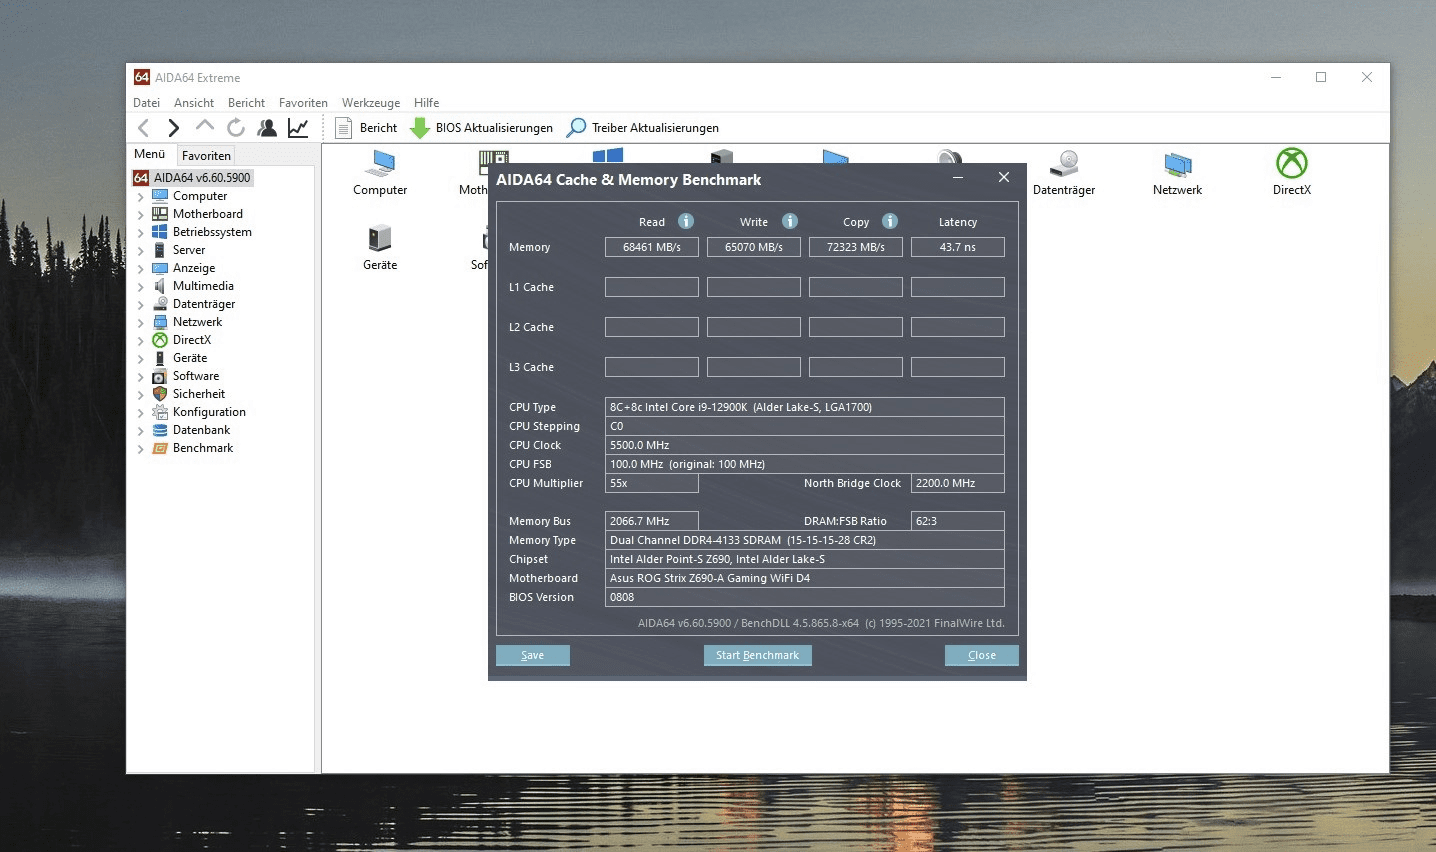
Task: Open the Ansicht menu
Action: [x=194, y=103]
